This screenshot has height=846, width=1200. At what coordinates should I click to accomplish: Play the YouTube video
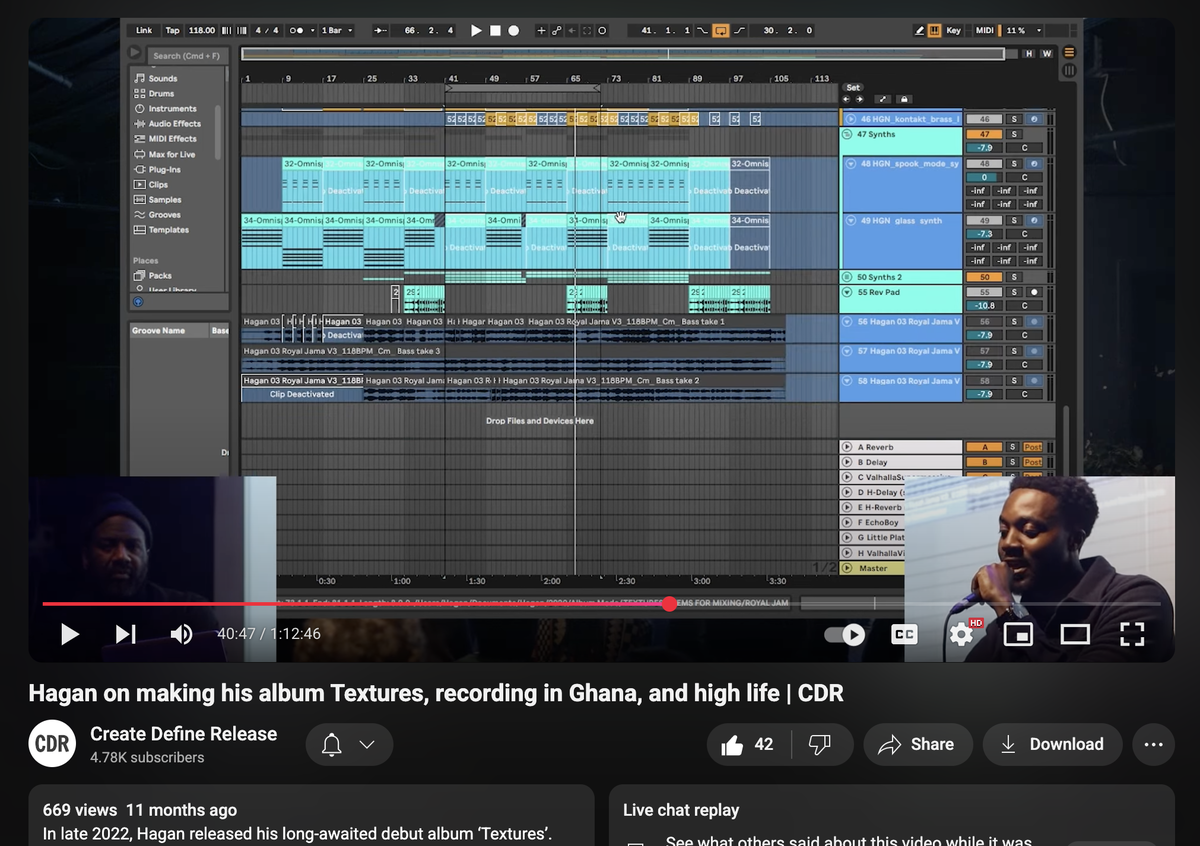tap(69, 634)
